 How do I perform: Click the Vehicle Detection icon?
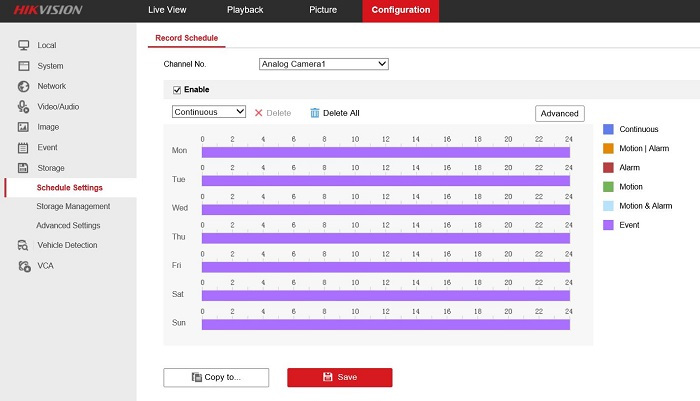click(x=22, y=245)
